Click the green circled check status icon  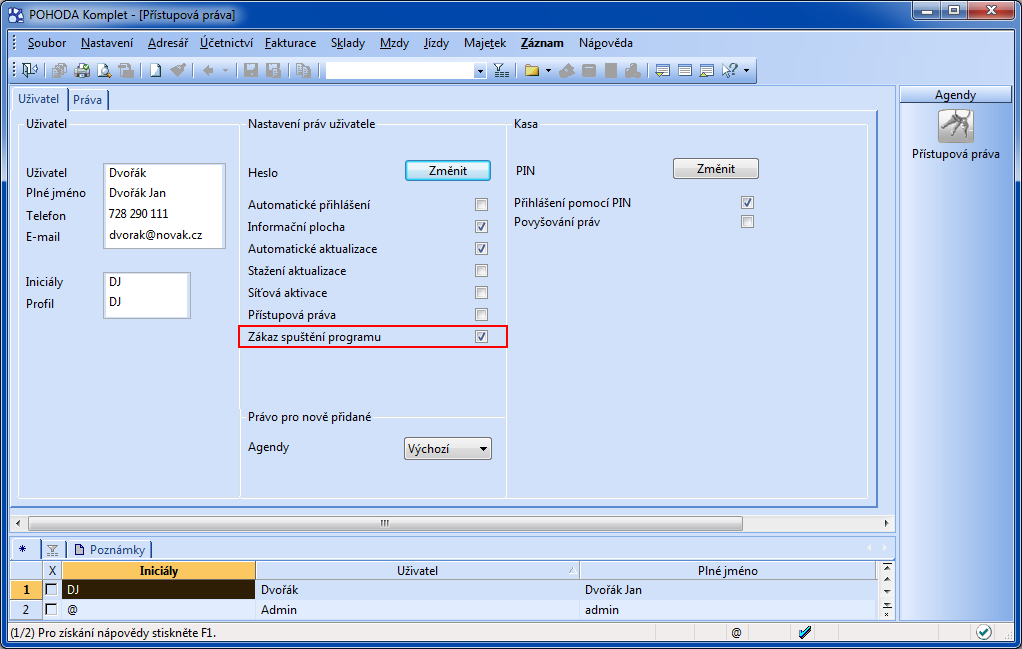coord(984,632)
